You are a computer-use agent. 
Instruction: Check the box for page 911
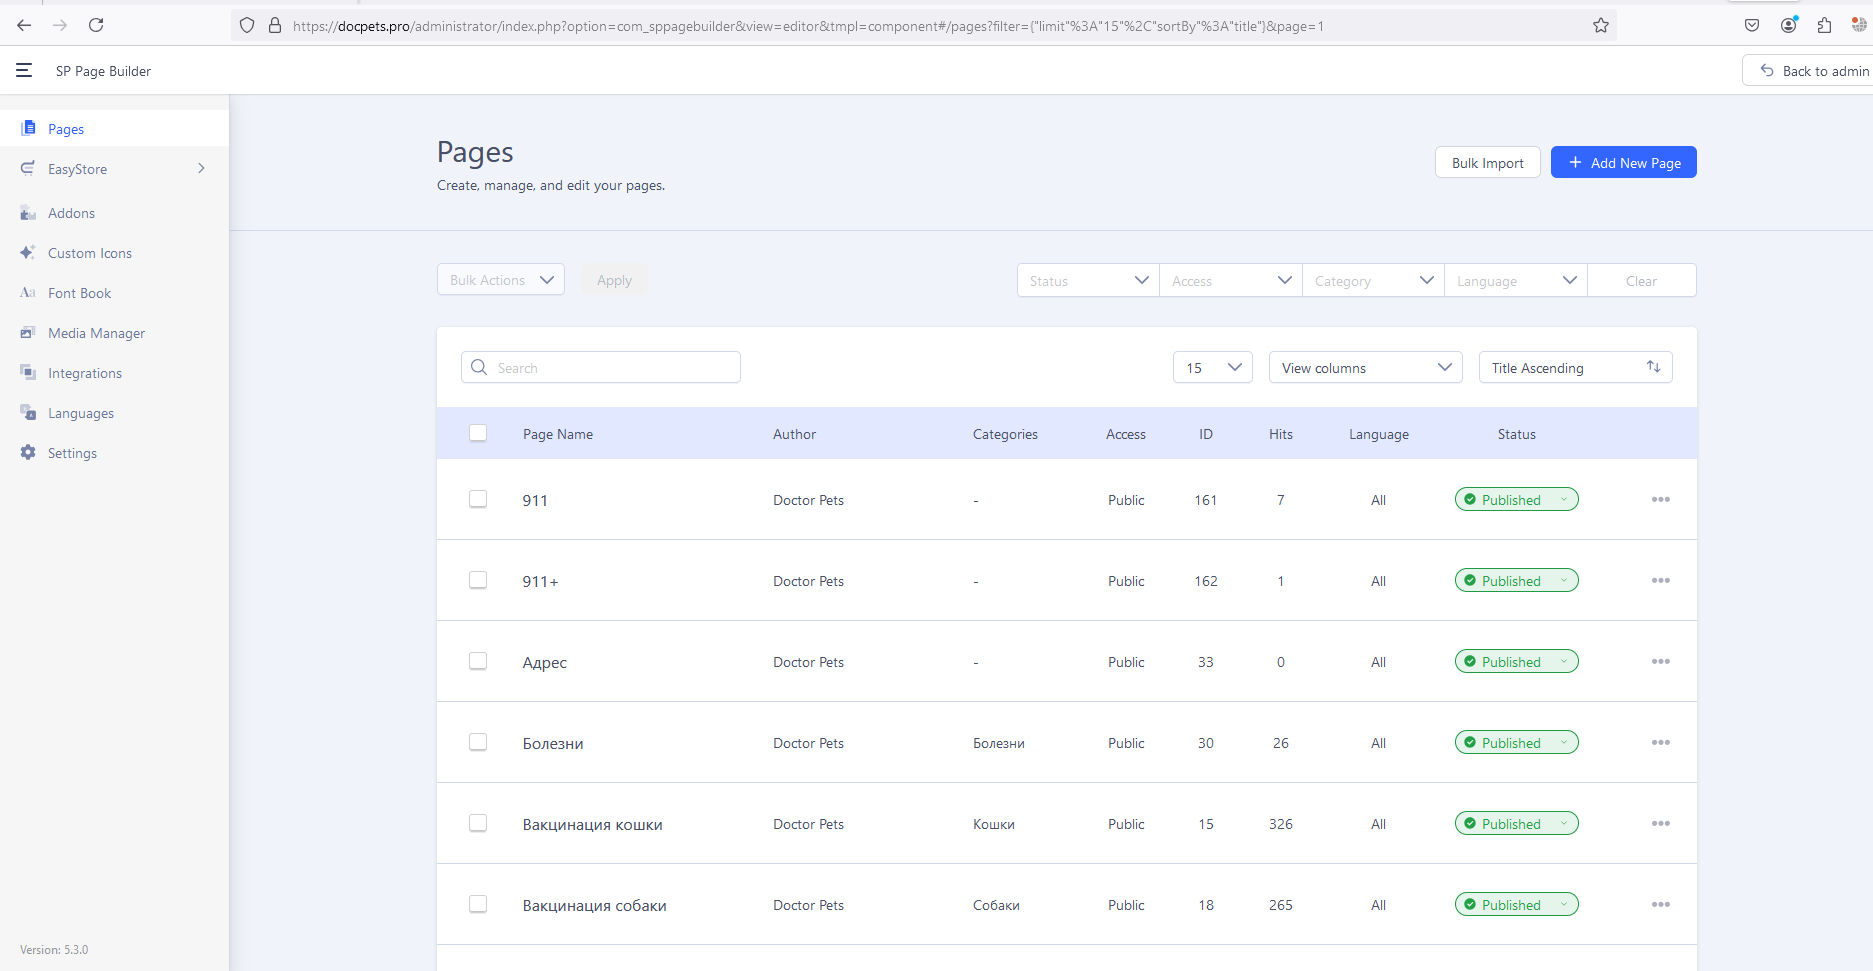pos(478,499)
